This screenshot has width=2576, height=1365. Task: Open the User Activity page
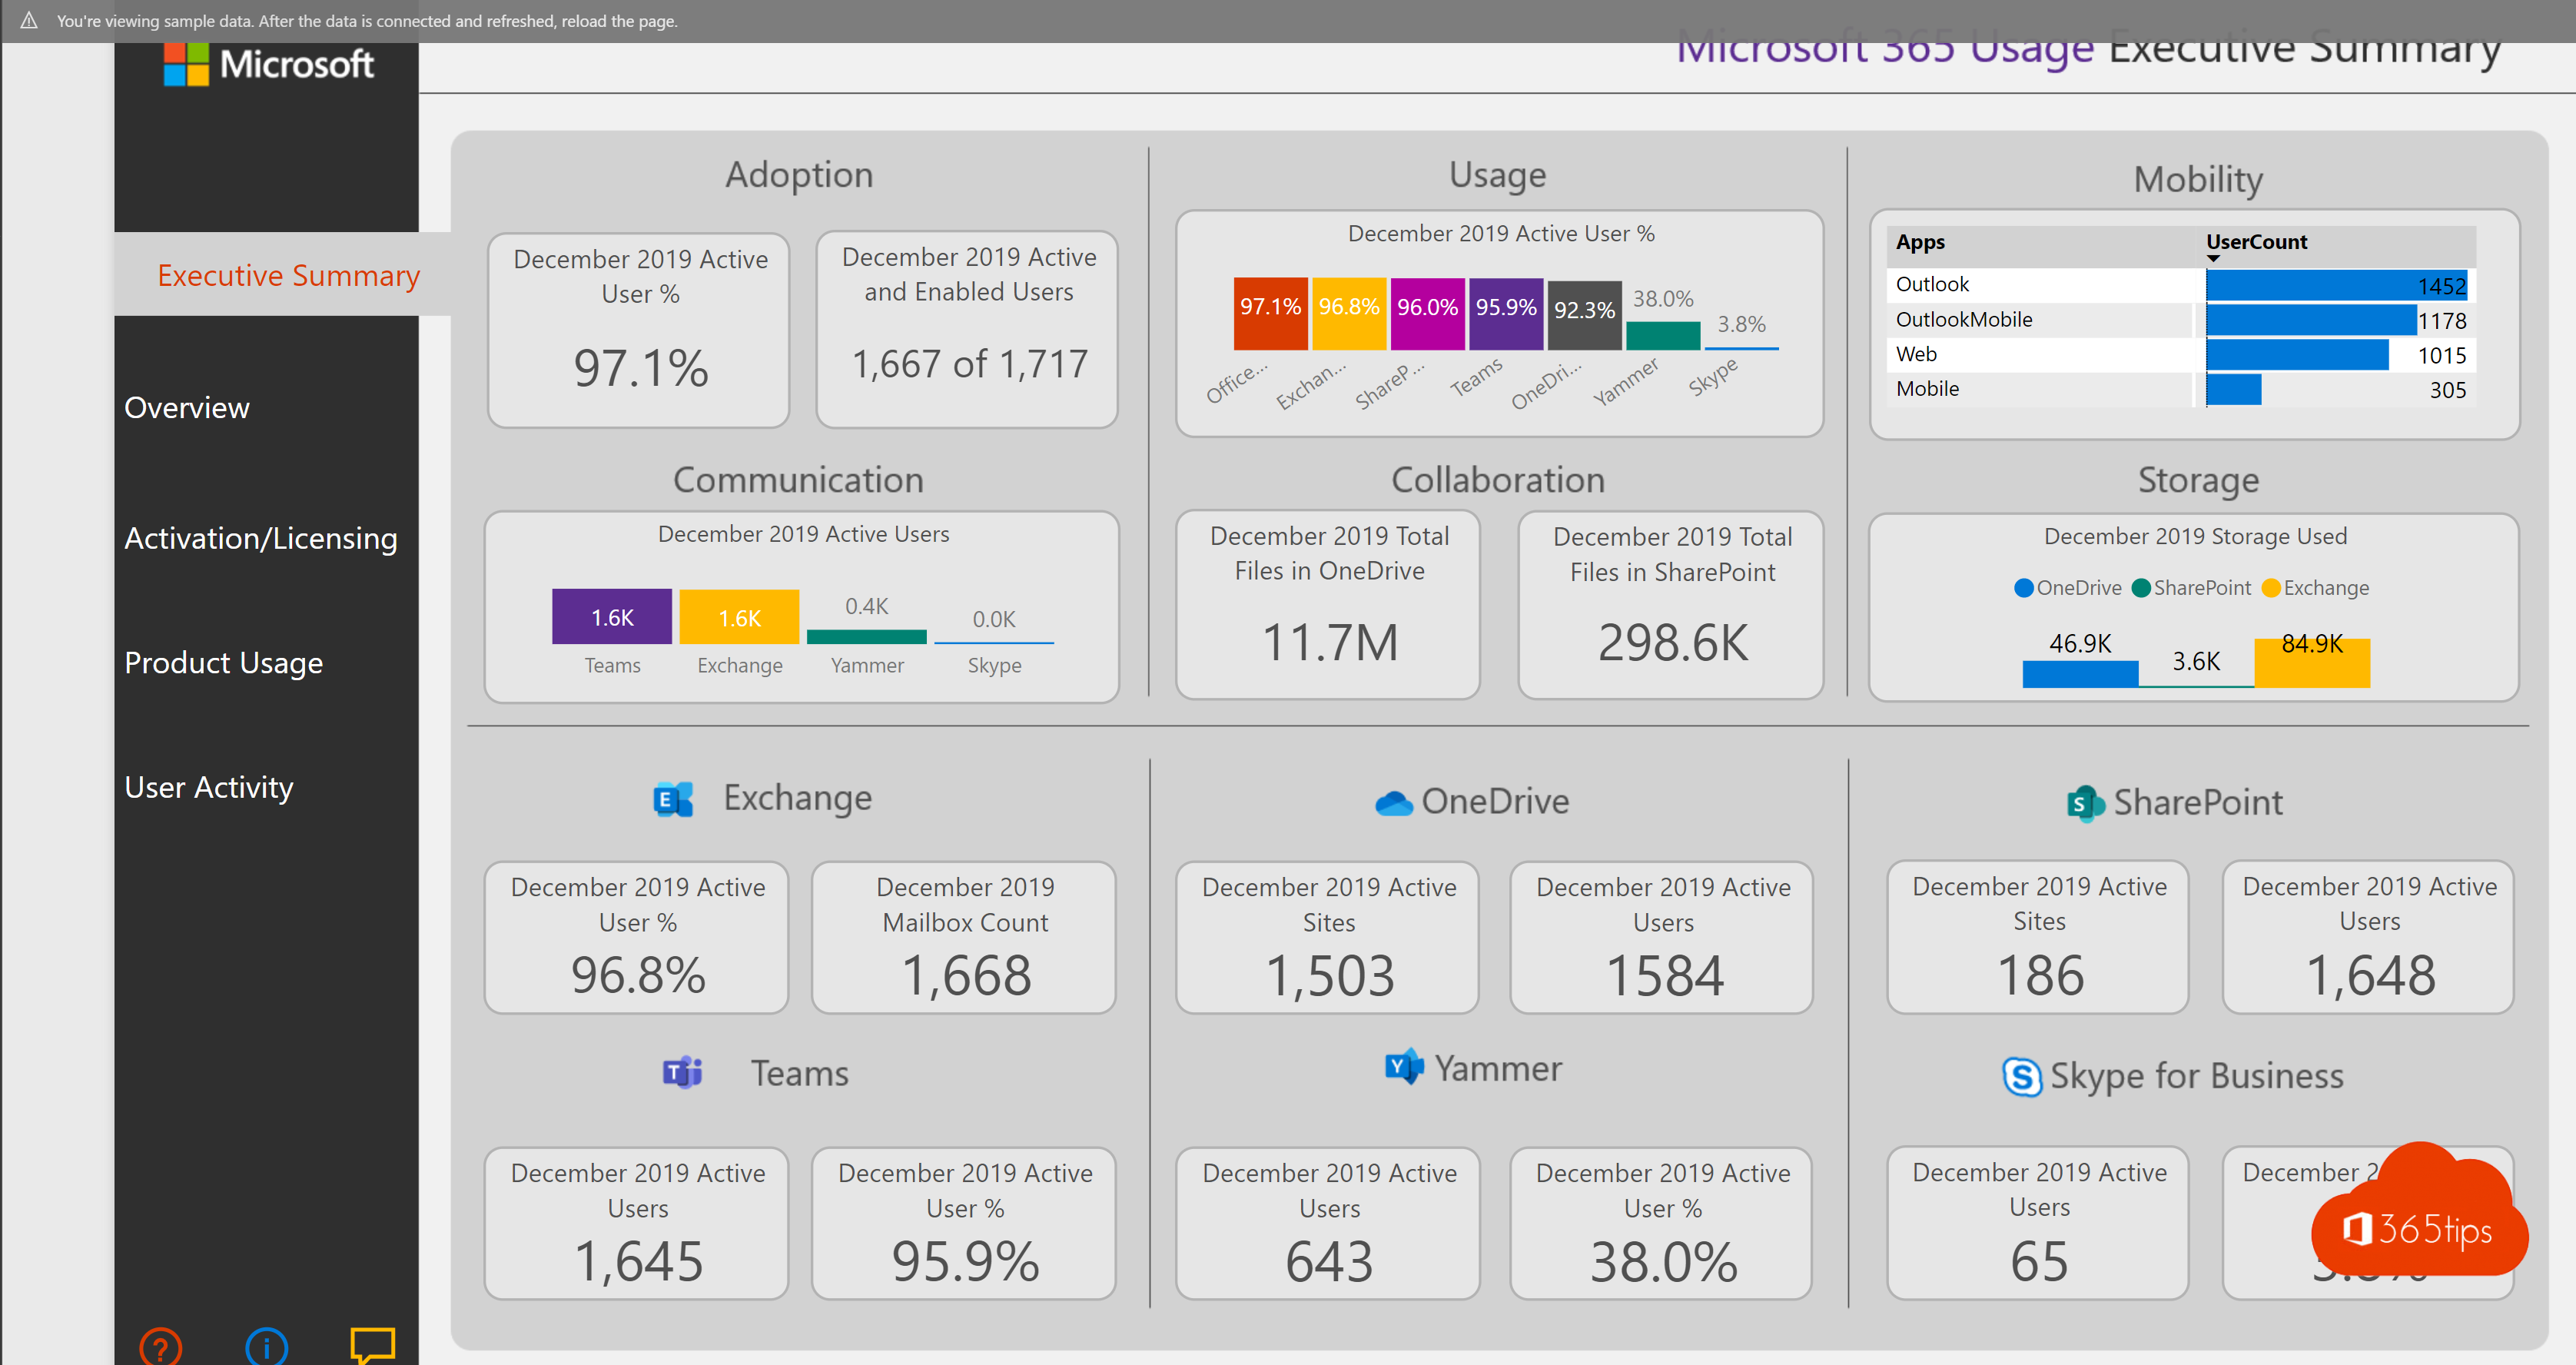tap(209, 788)
